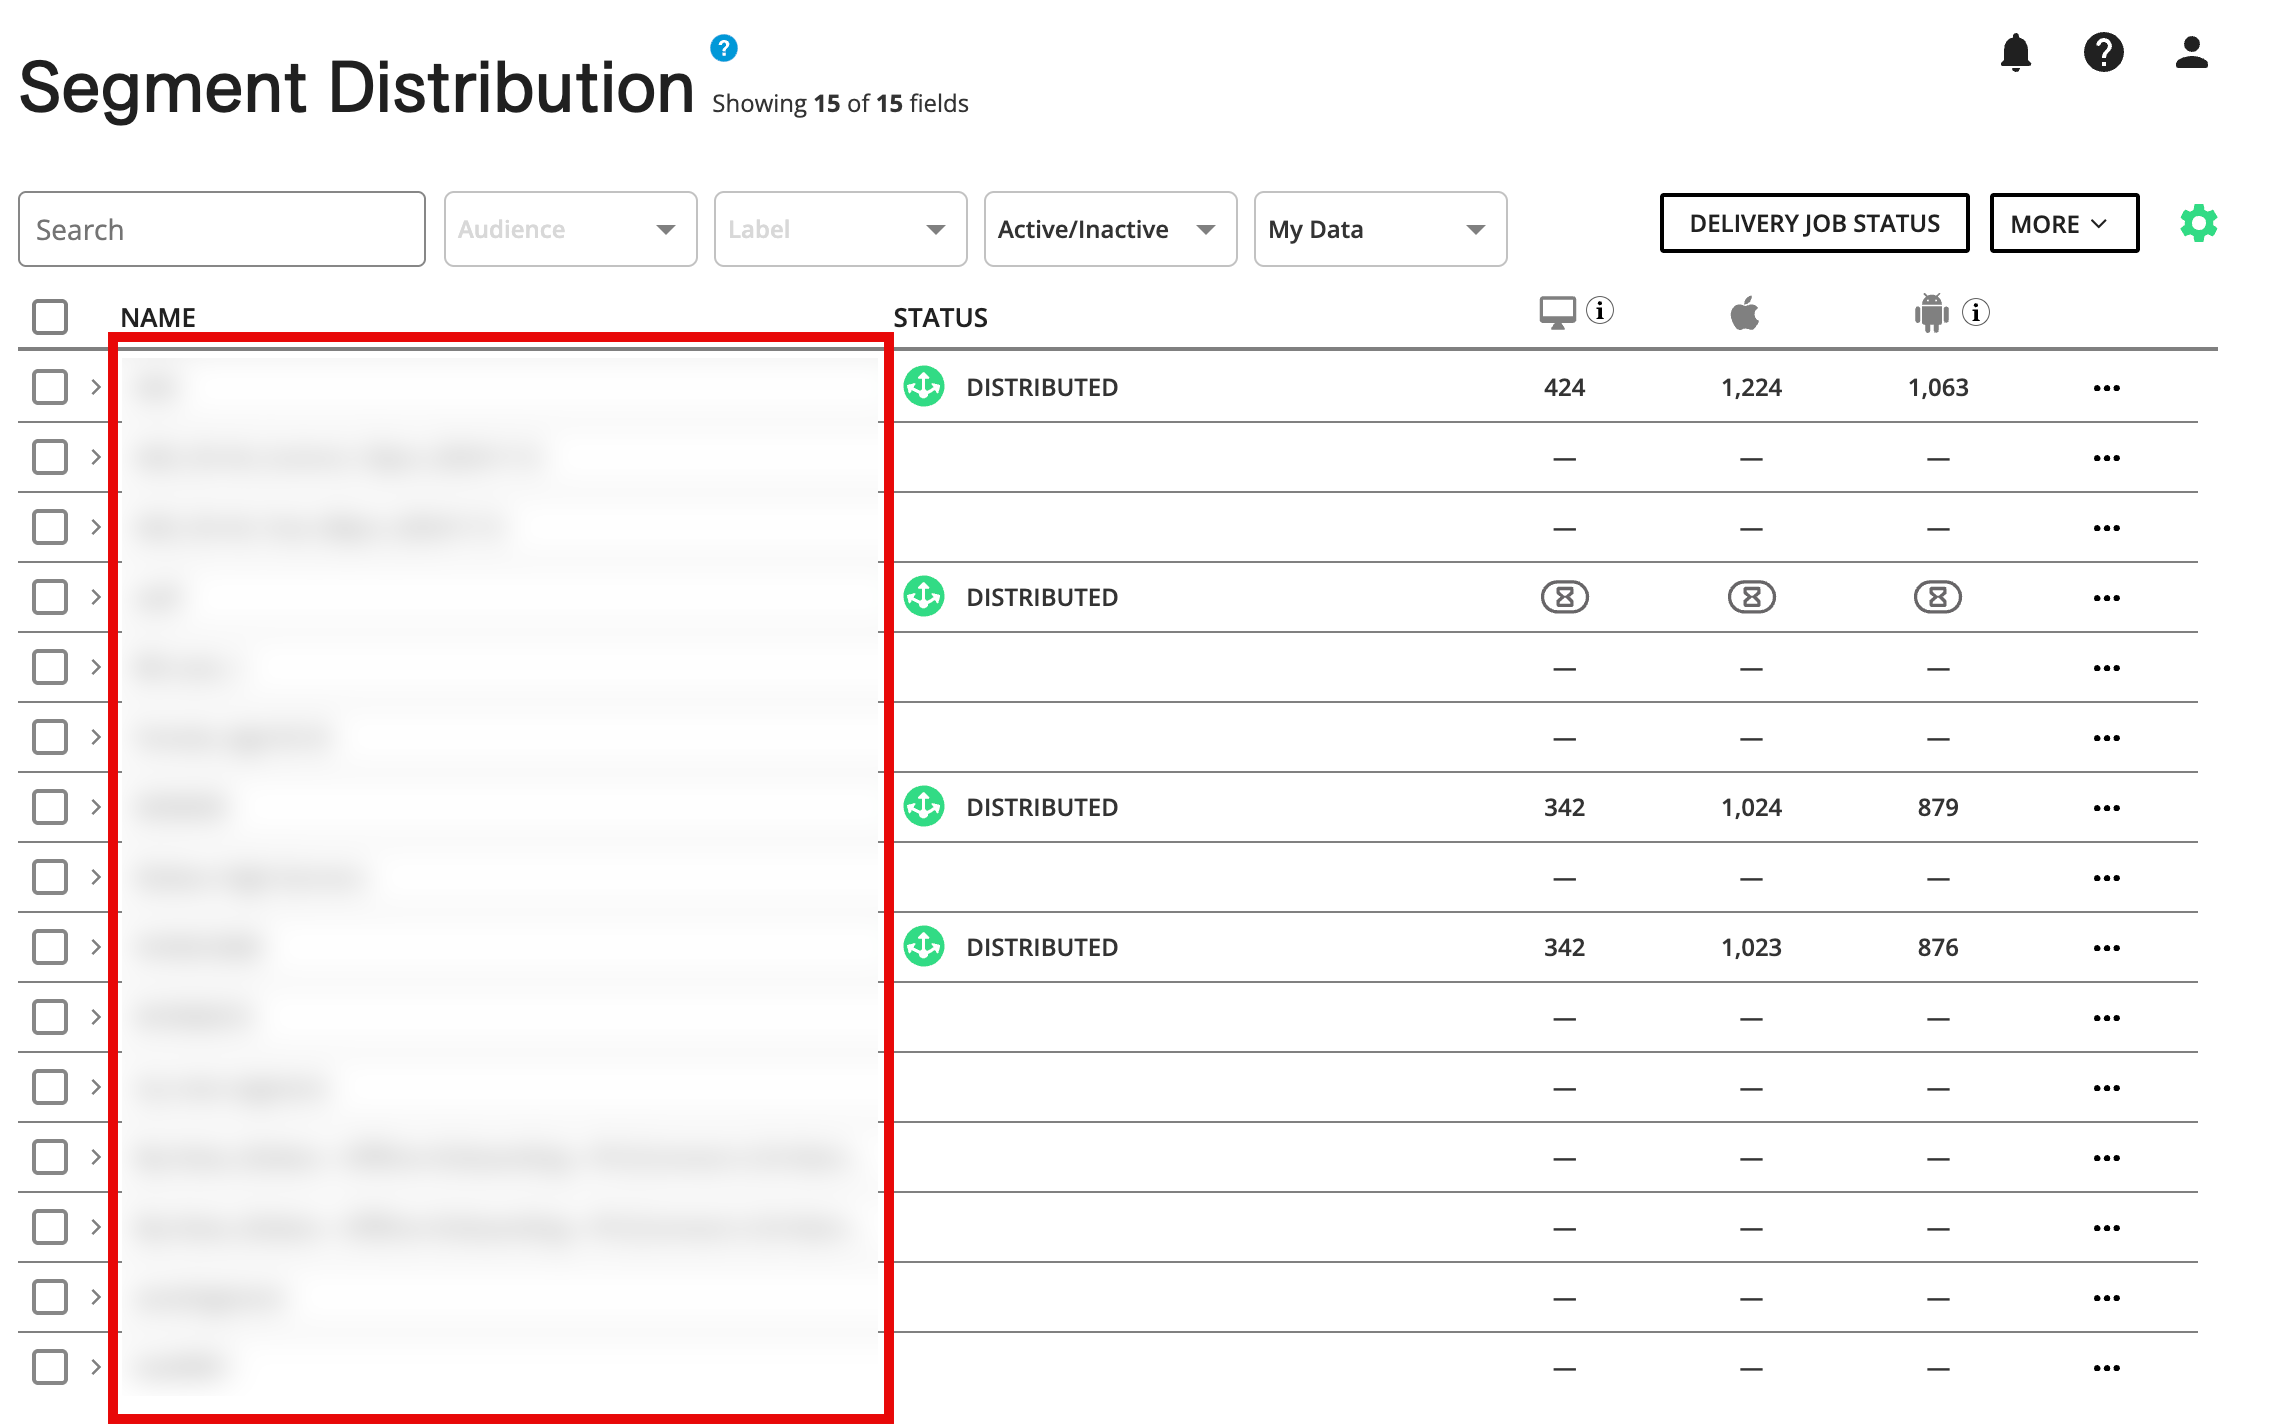The image size is (2288, 1428).
Task: Click info icon next to desktop column
Action: point(1600,311)
